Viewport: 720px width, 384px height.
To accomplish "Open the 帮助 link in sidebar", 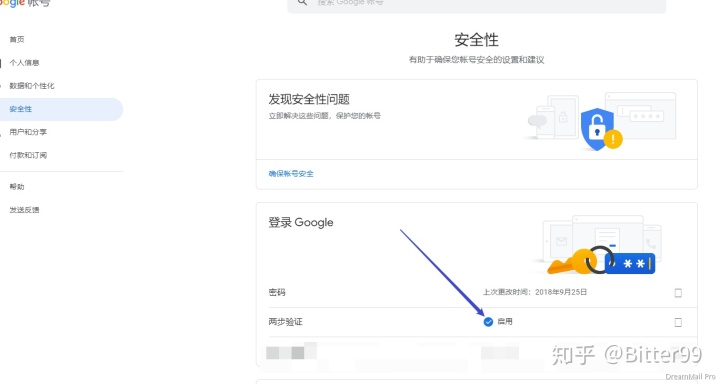I will pos(17,186).
